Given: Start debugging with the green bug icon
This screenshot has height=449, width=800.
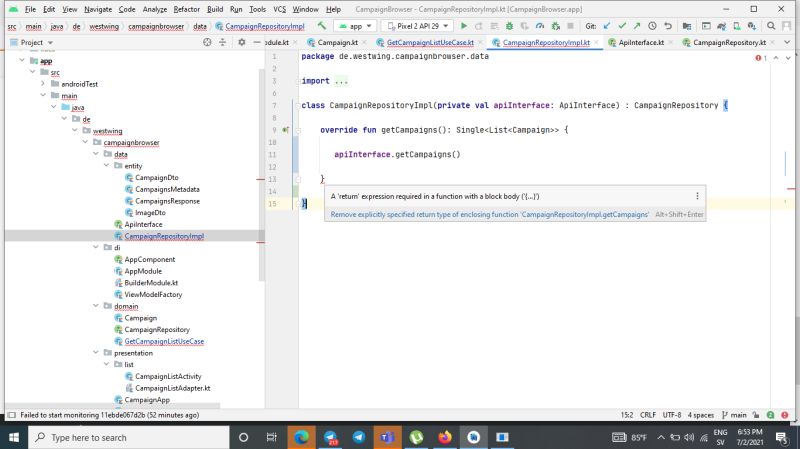Looking at the screenshot, I should pyautogui.click(x=509, y=26).
